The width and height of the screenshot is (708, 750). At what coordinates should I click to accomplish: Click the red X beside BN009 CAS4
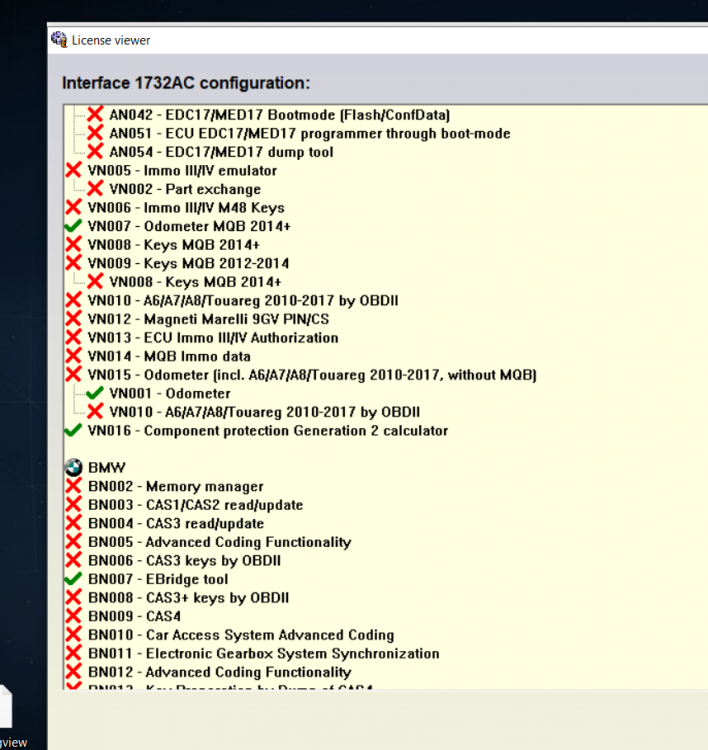pos(73,616)
